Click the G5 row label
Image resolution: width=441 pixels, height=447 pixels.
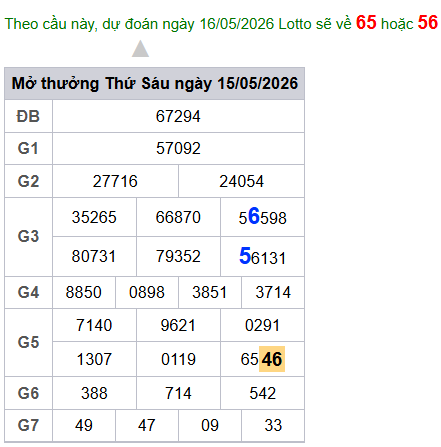click(28, 342)
